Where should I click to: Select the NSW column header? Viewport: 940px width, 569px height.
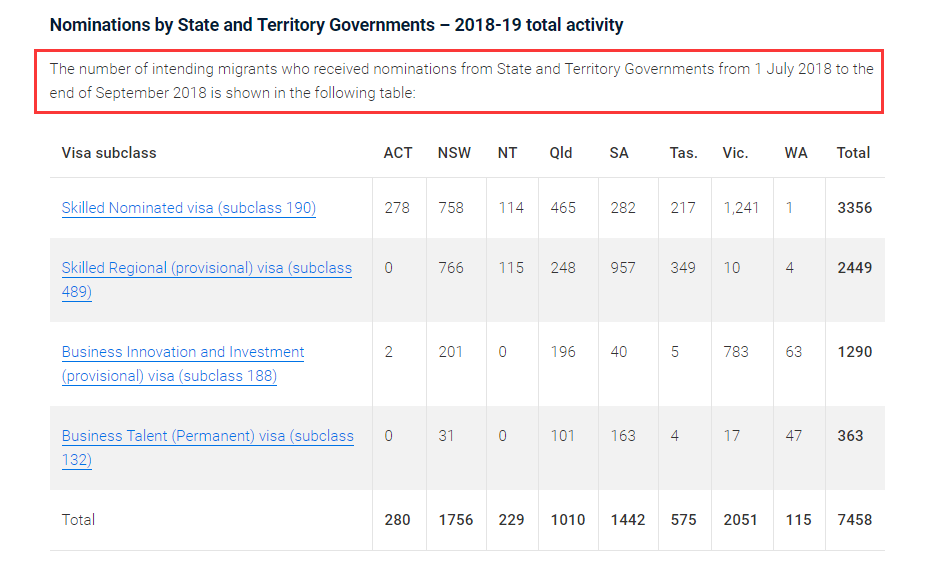pyautogui.click(x=454, y=153)
